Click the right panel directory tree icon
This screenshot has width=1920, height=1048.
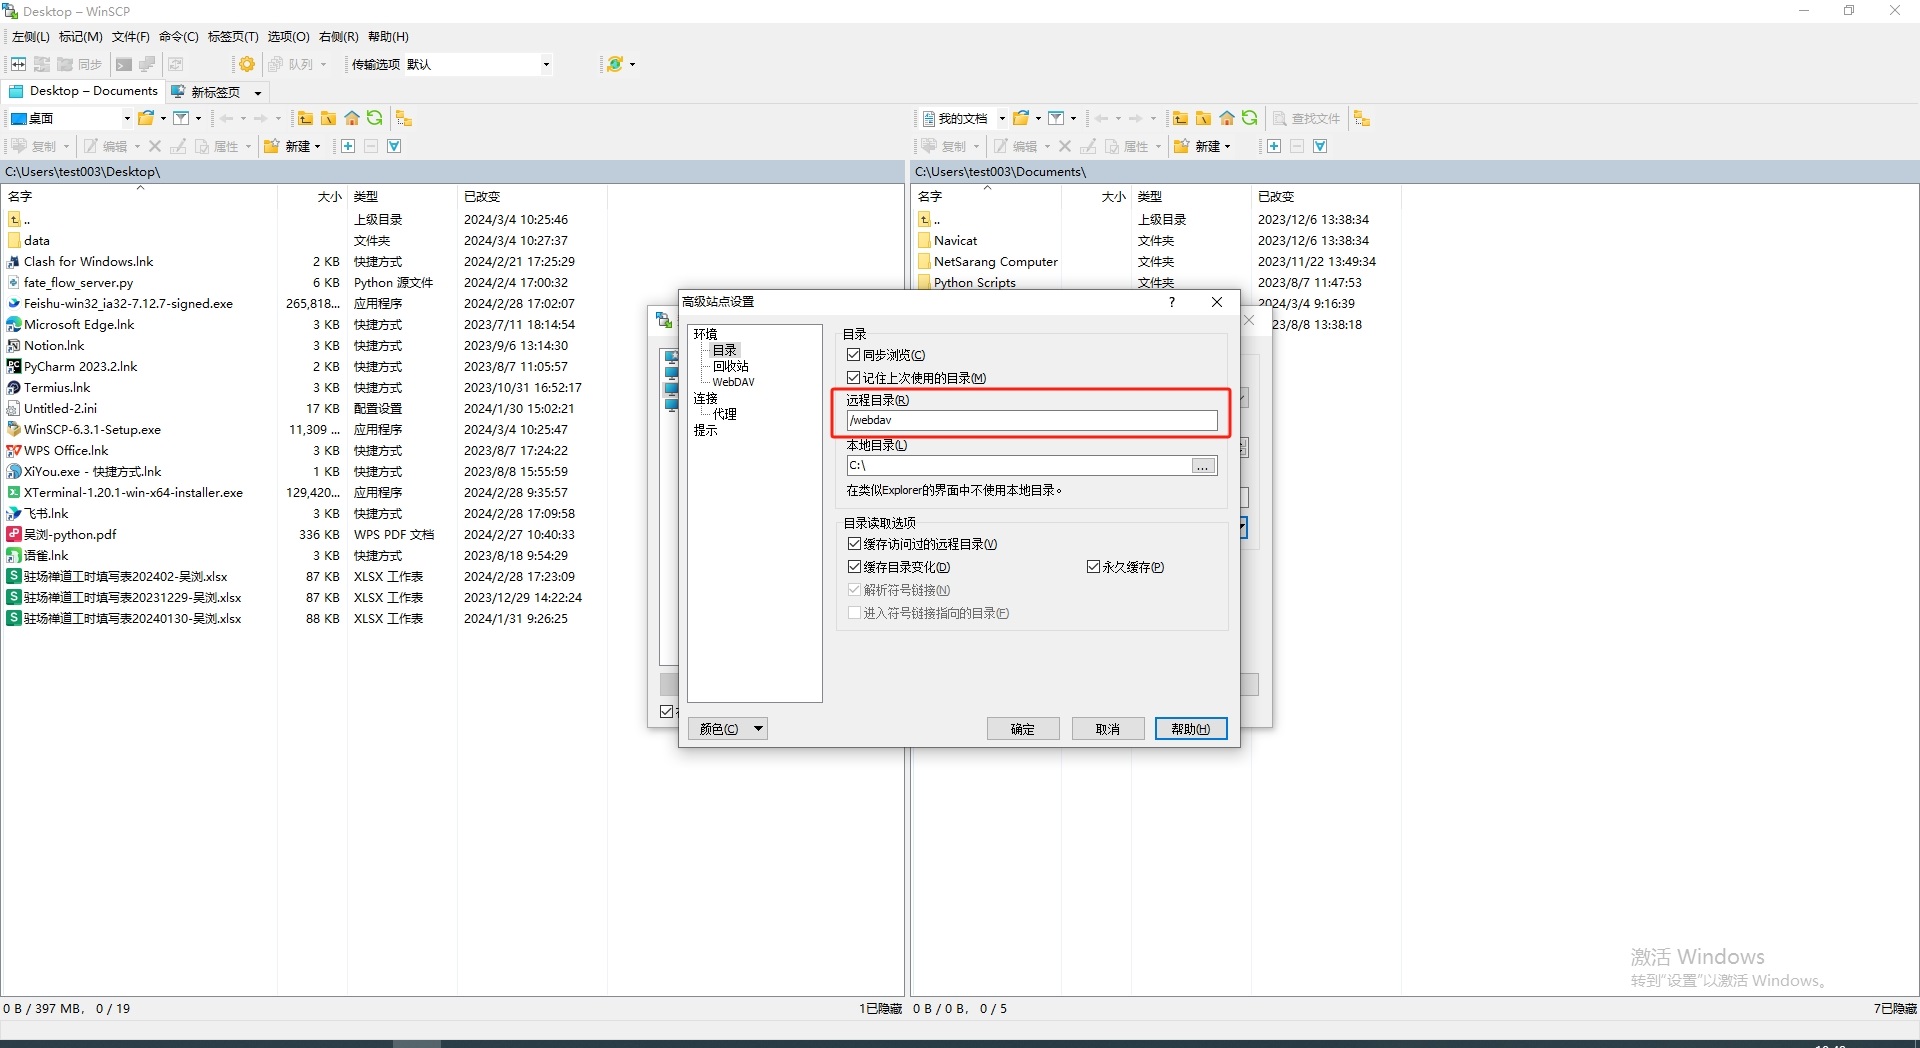click(1362, 118)
